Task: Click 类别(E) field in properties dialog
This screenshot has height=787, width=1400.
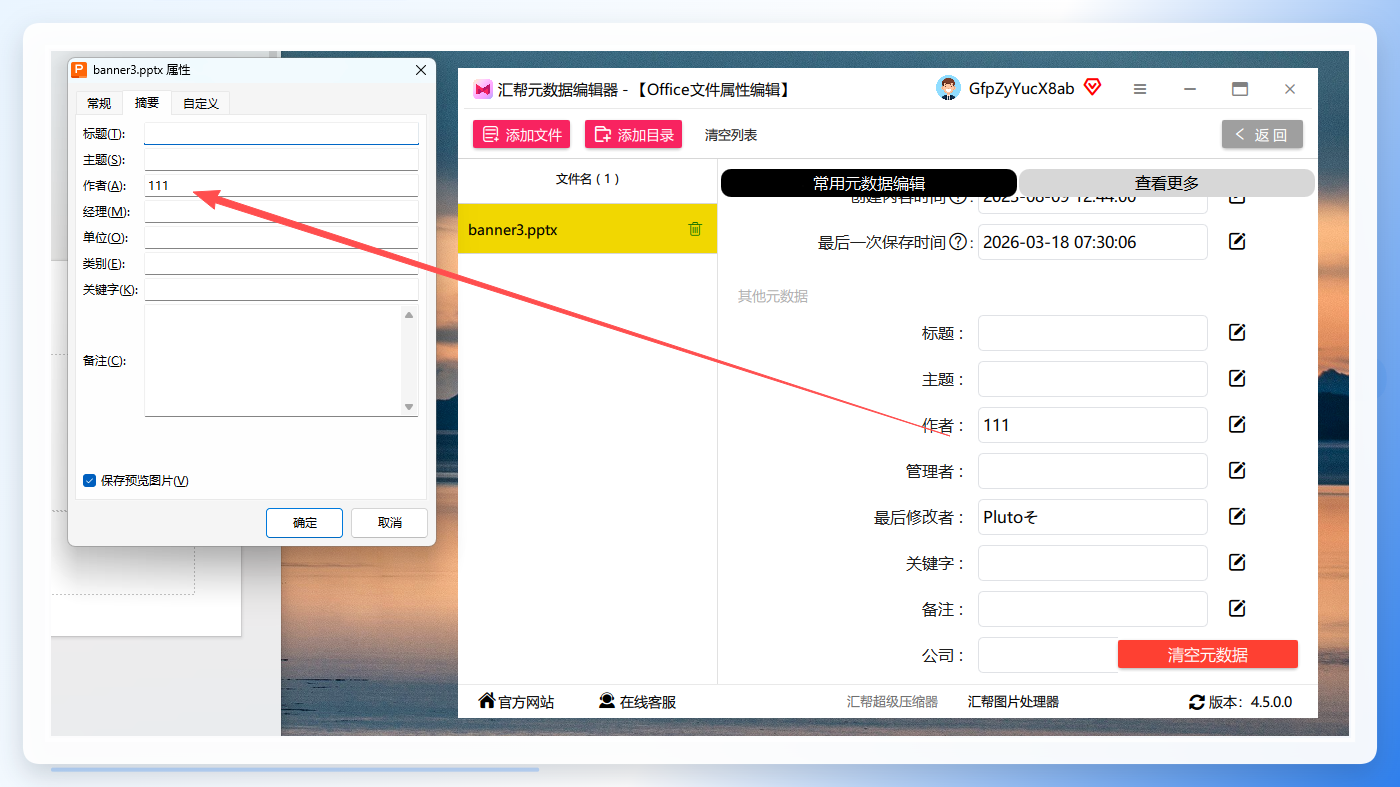Action: point(281,263)
